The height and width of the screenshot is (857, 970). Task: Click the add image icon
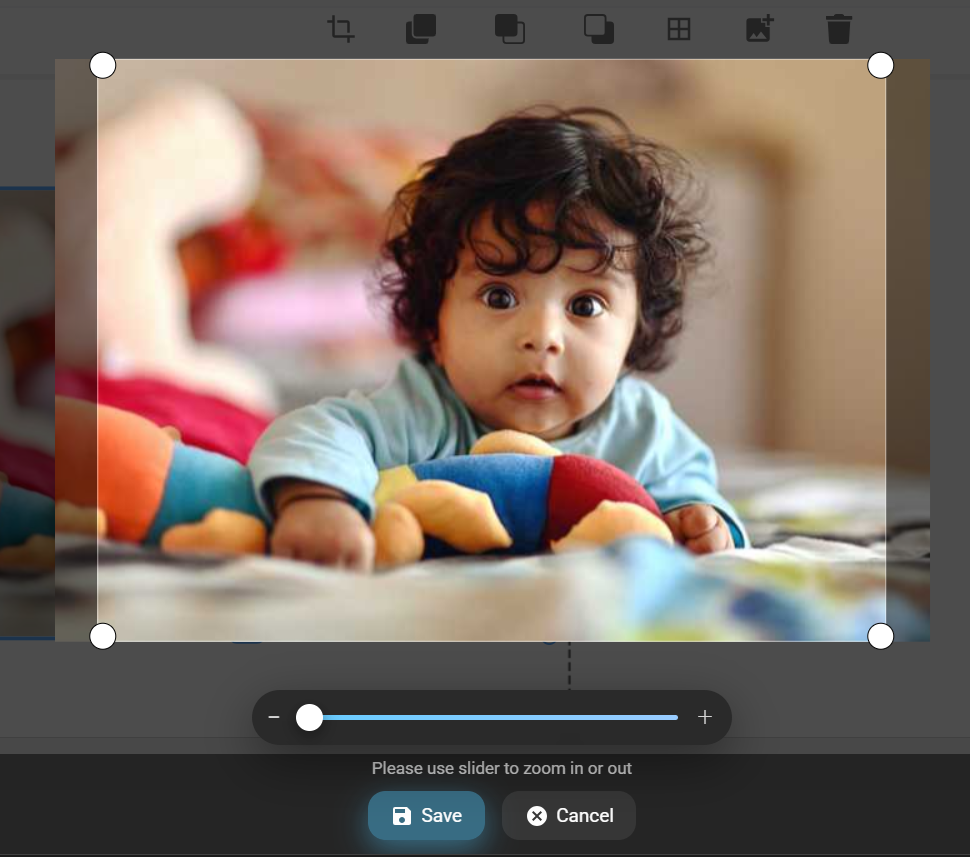tap(760, 29)
